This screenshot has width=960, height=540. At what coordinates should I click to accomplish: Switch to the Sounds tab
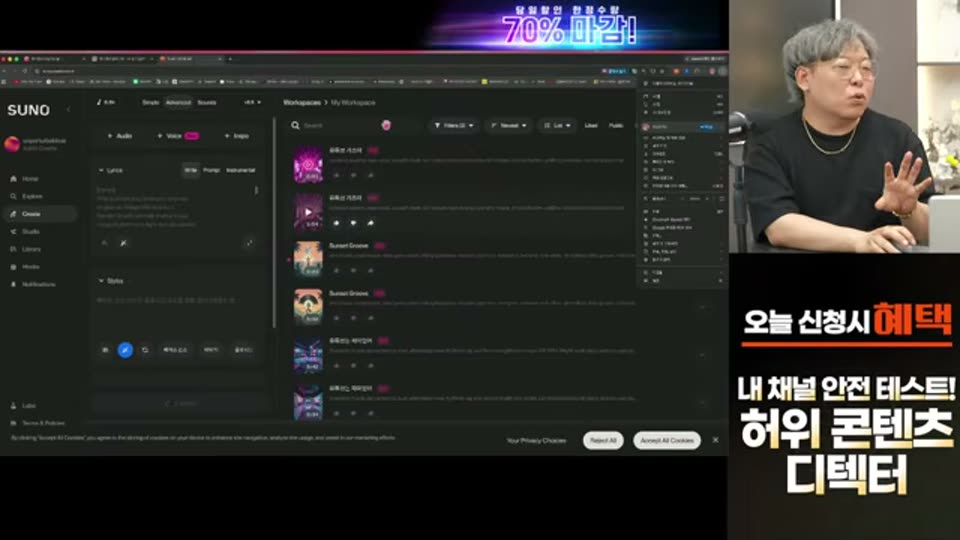point(207,102)
